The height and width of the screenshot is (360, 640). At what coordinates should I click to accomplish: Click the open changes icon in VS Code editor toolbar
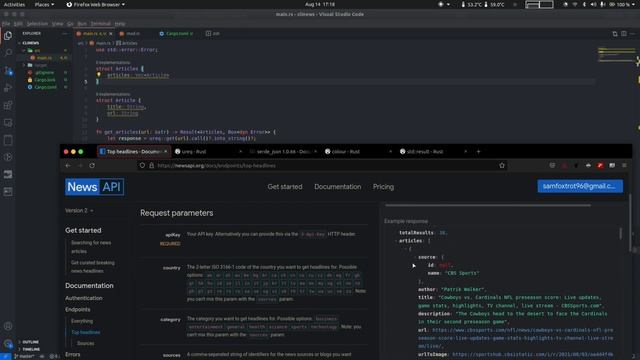pos(615,33)
